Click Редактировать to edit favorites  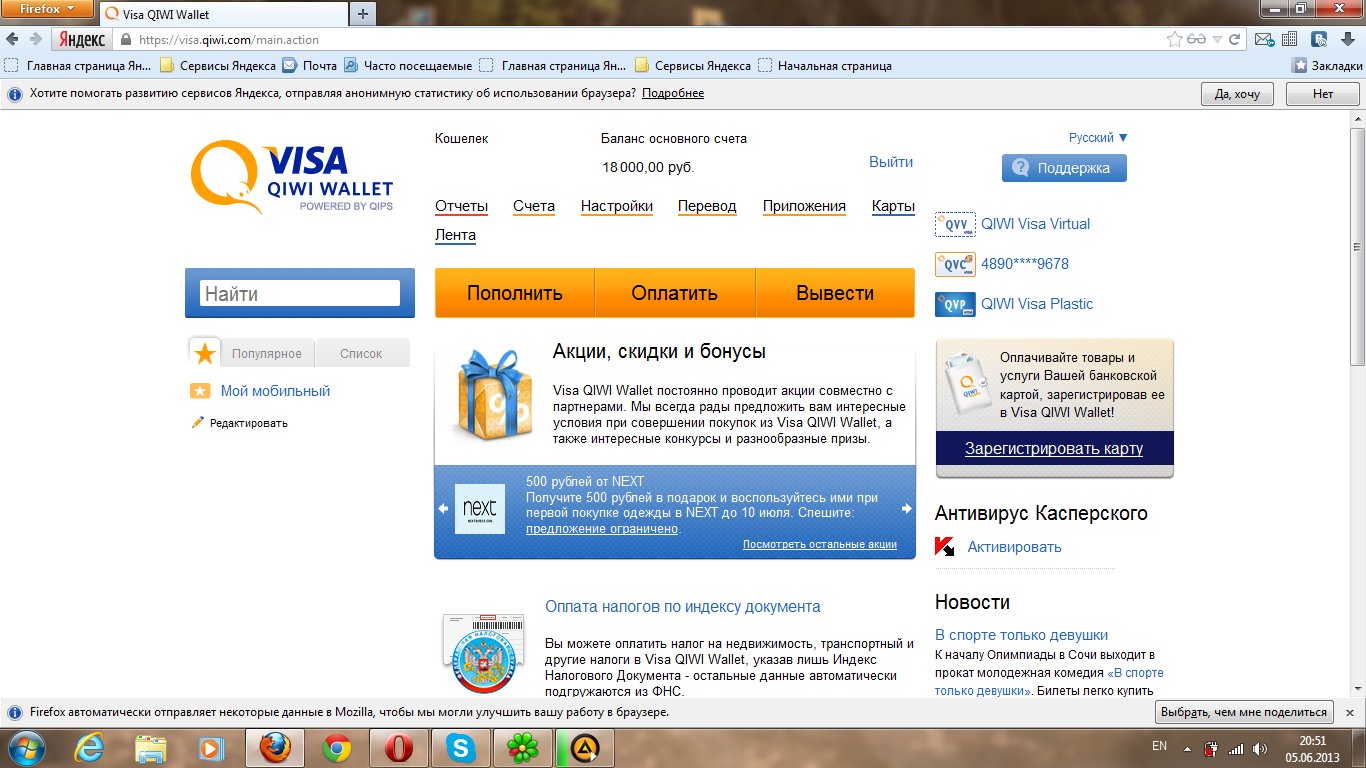[x=248, y=423]
